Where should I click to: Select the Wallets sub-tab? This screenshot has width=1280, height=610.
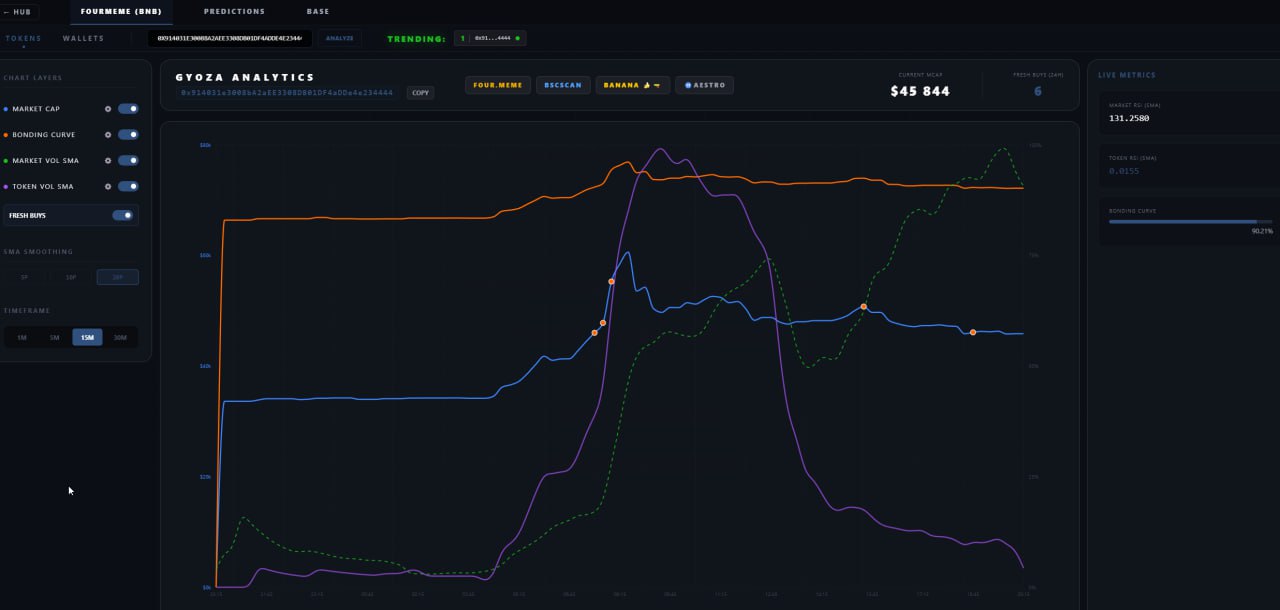[83, 38]
